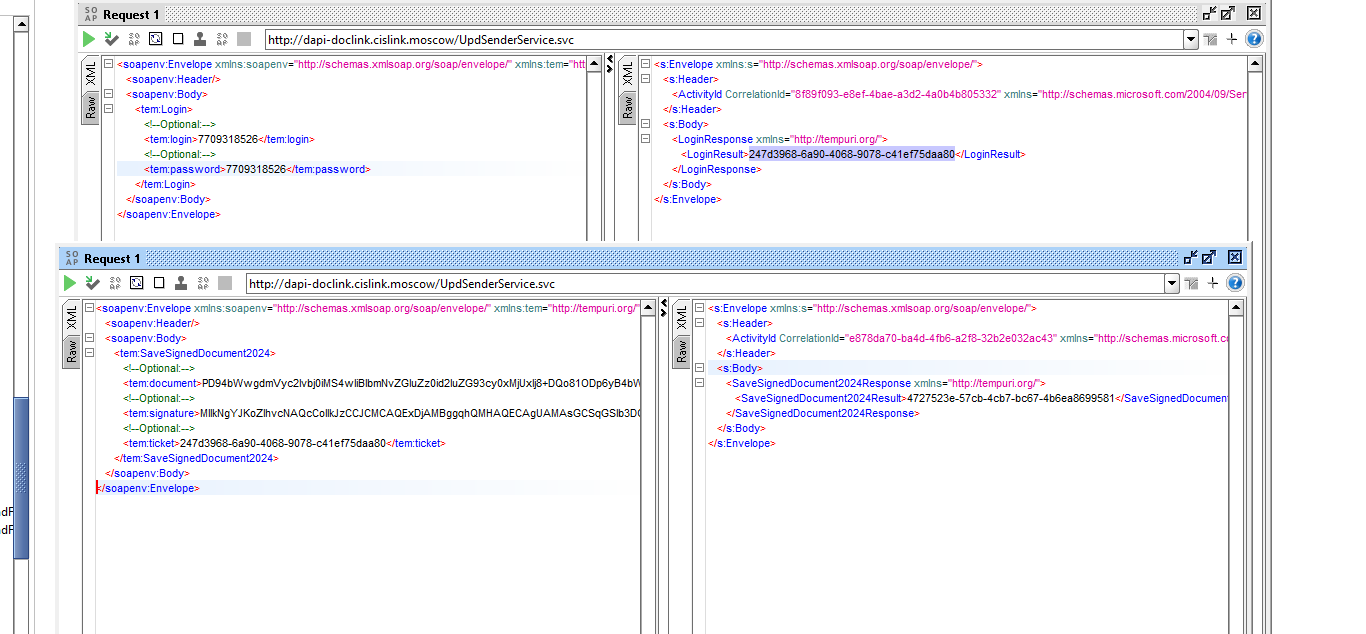Click endpoint URL field in Login window
This screenshot has height=634, width=1366.
(724, 40)
